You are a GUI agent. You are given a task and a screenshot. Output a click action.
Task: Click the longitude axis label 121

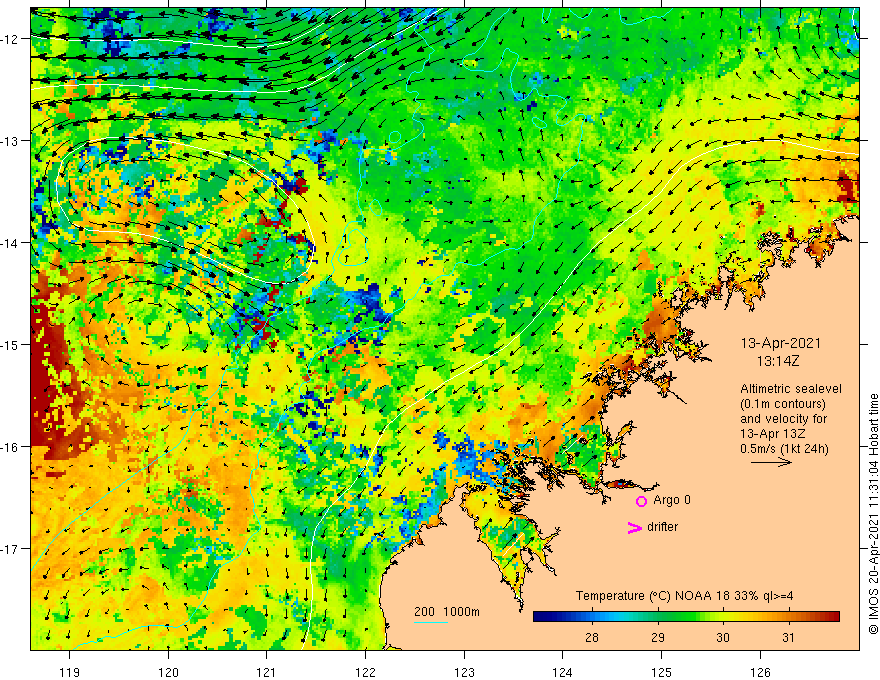coord(267,672)
